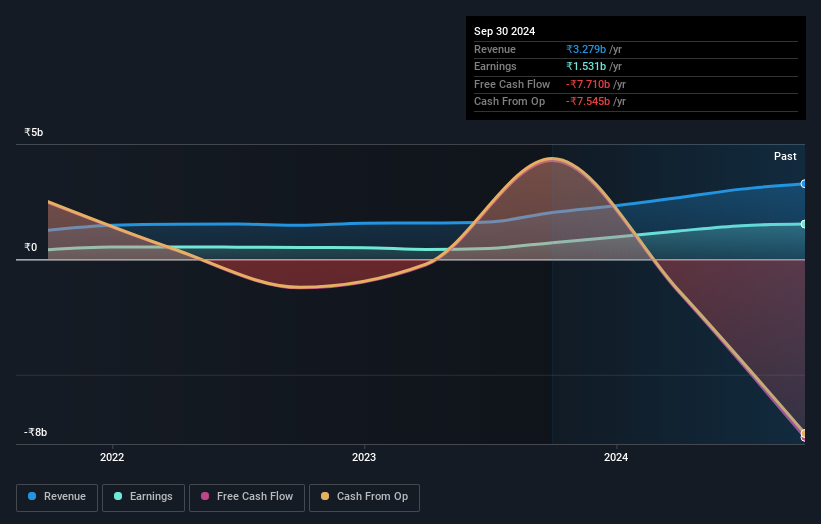The image size is (821, 524).
Task: Select the Earnings endpoint marker on chart
Action: pos(804,224)
